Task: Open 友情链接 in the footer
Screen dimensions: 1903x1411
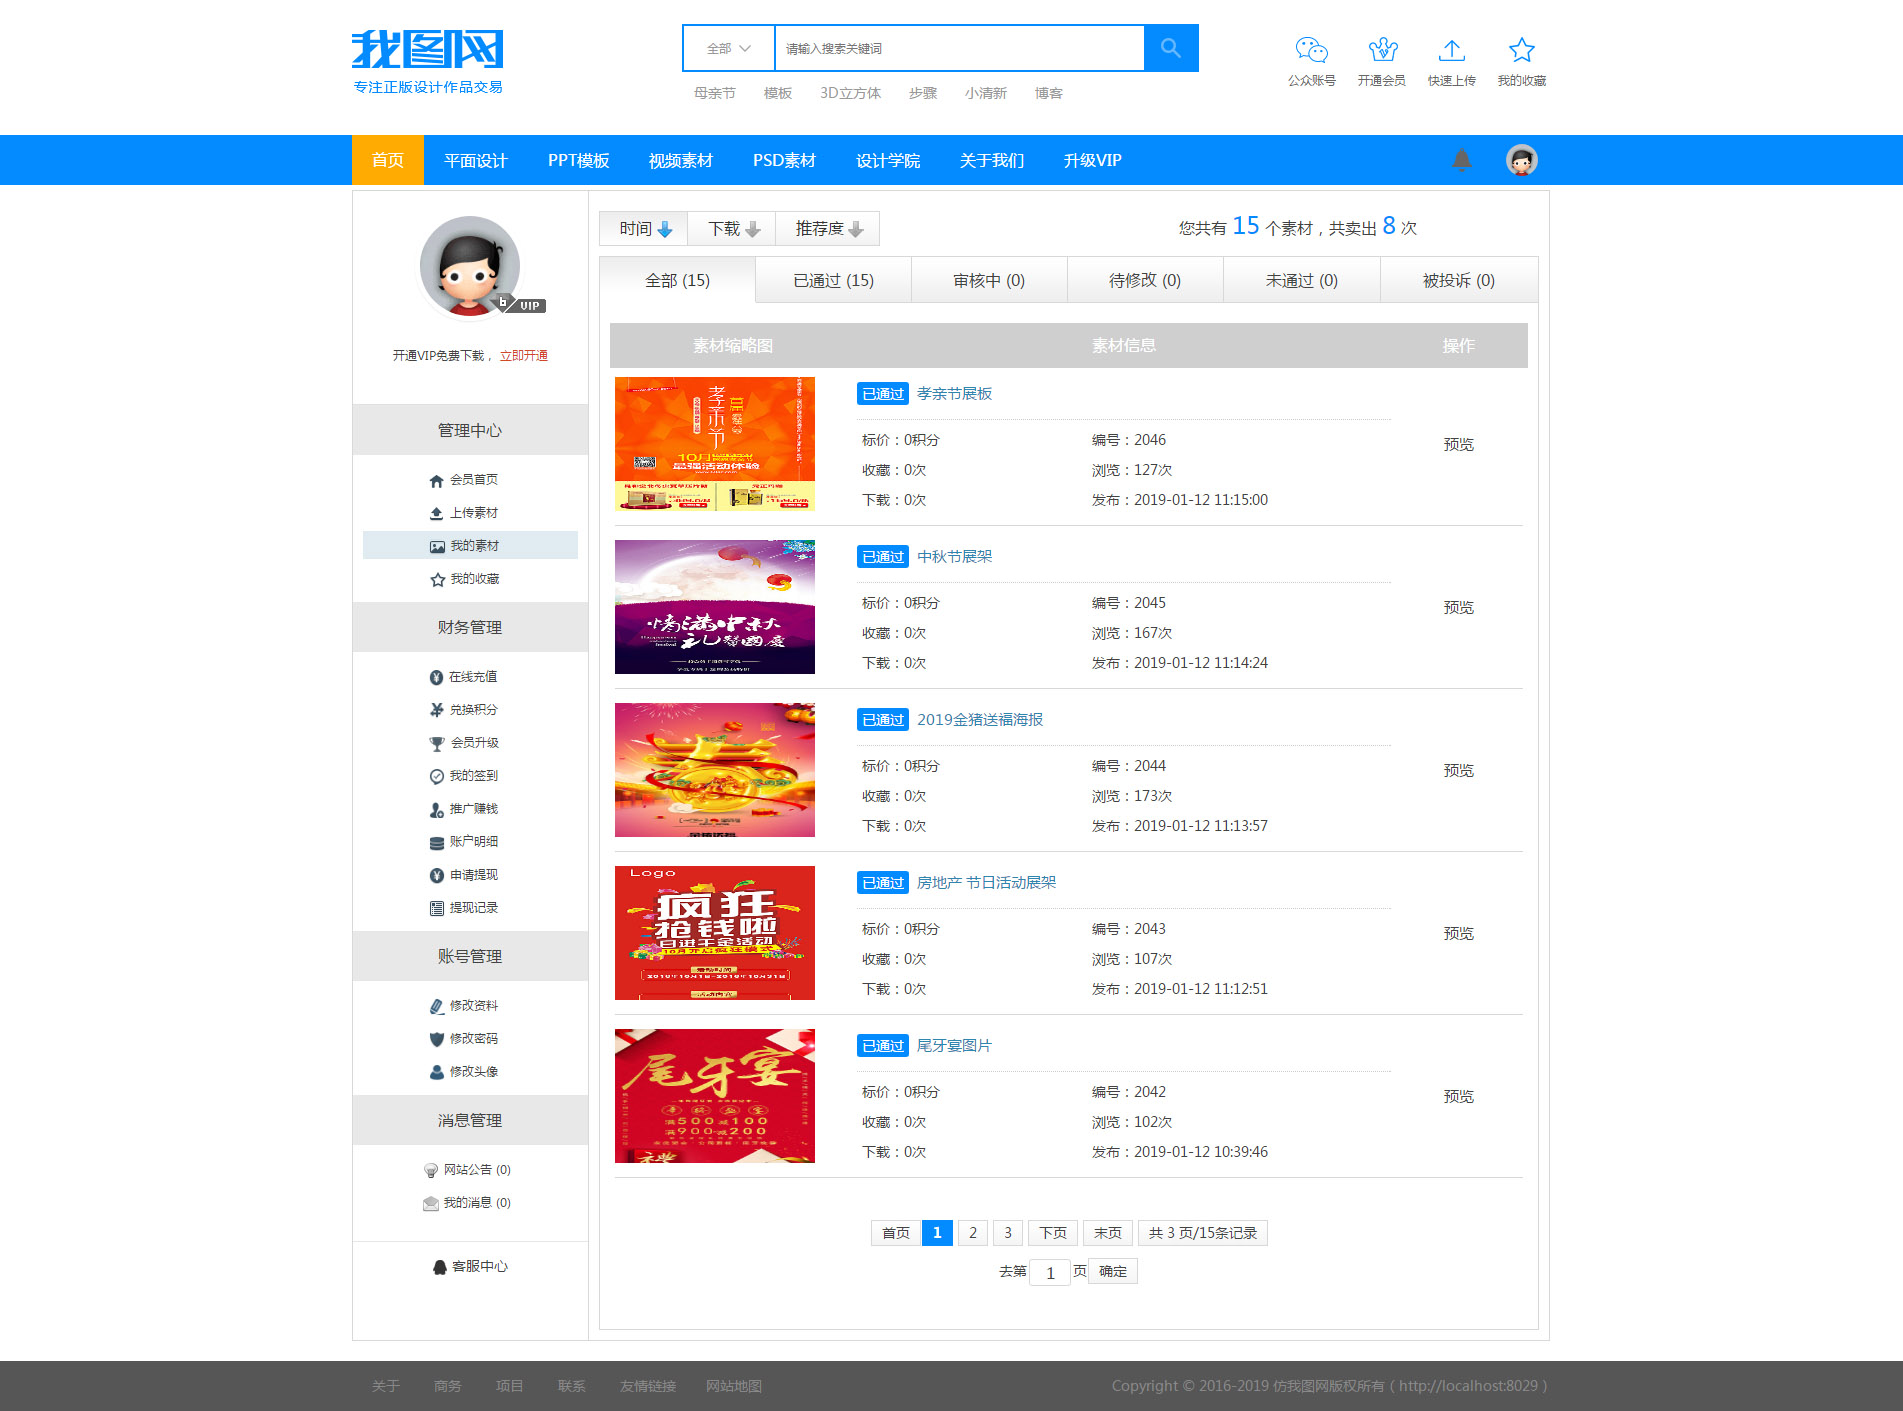Action: click(x=648, y=1386)
